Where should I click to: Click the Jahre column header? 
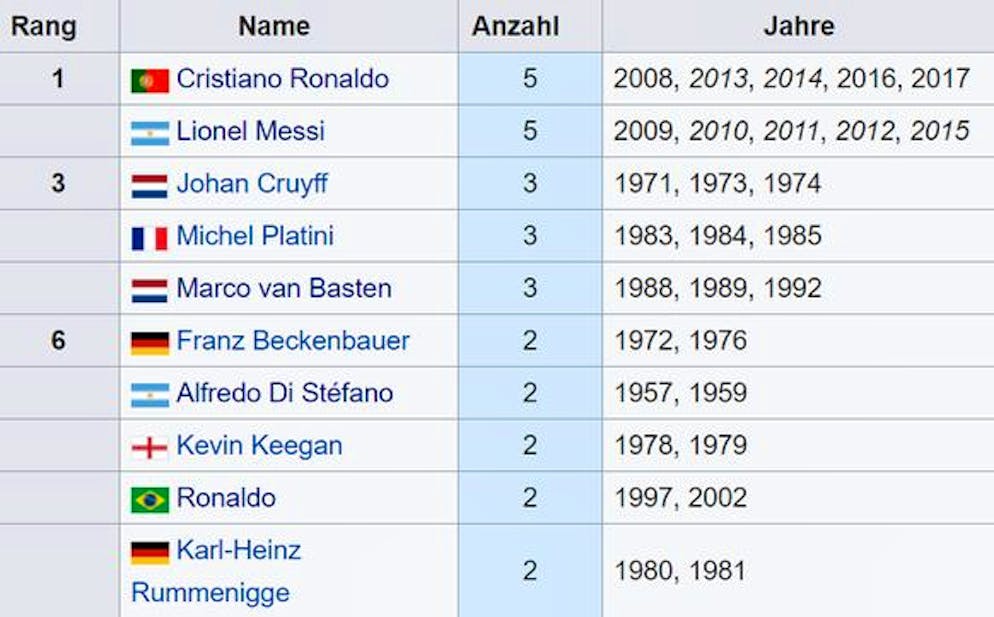click(x=798, y=26)
